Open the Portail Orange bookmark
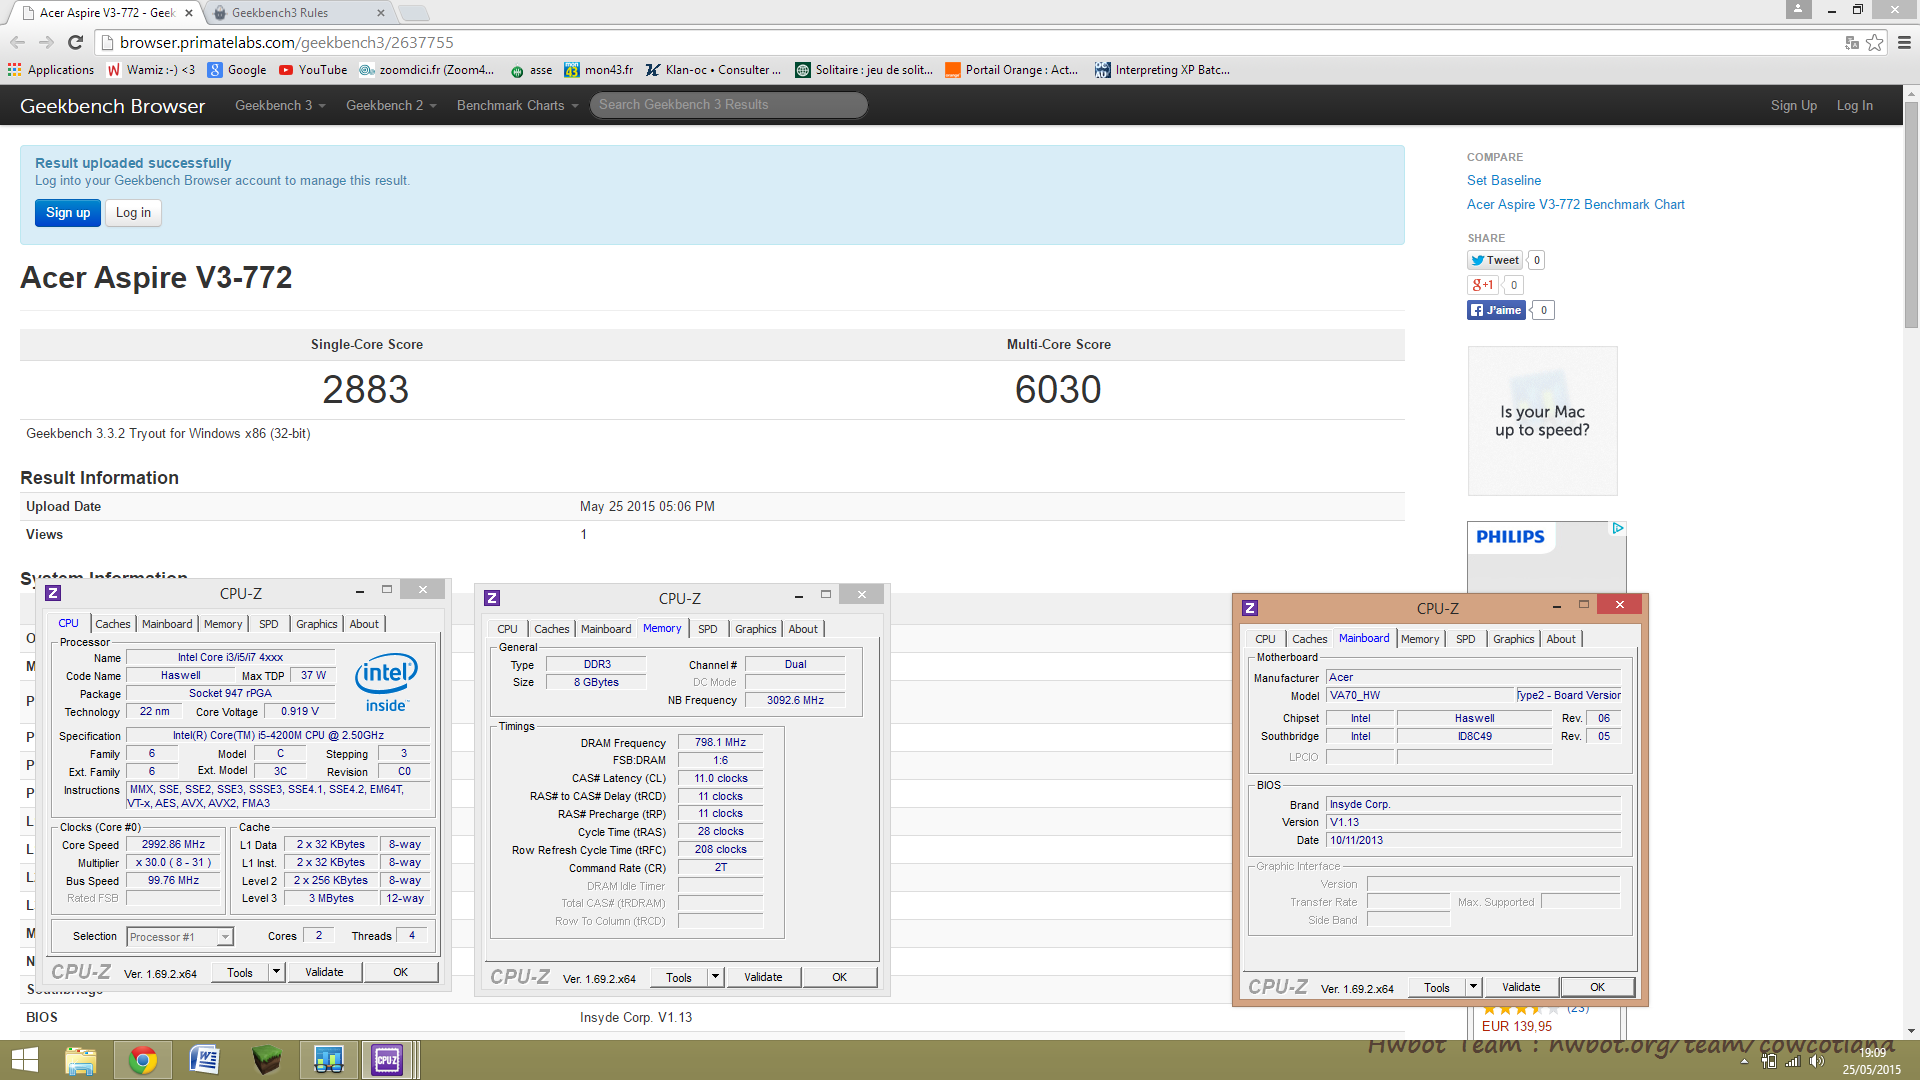 1011,70
